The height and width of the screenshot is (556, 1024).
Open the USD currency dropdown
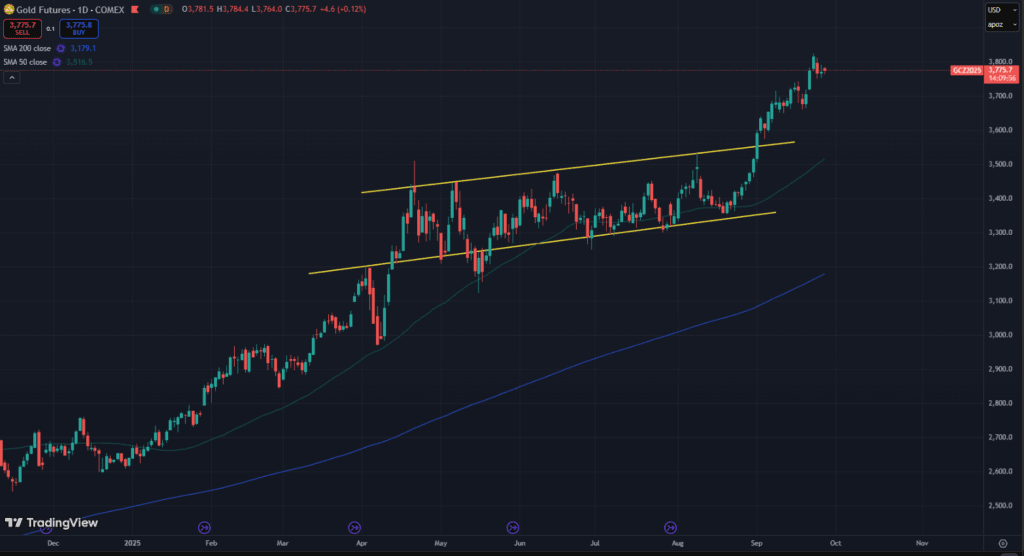pyautogui.click(x=1001, y=9)
